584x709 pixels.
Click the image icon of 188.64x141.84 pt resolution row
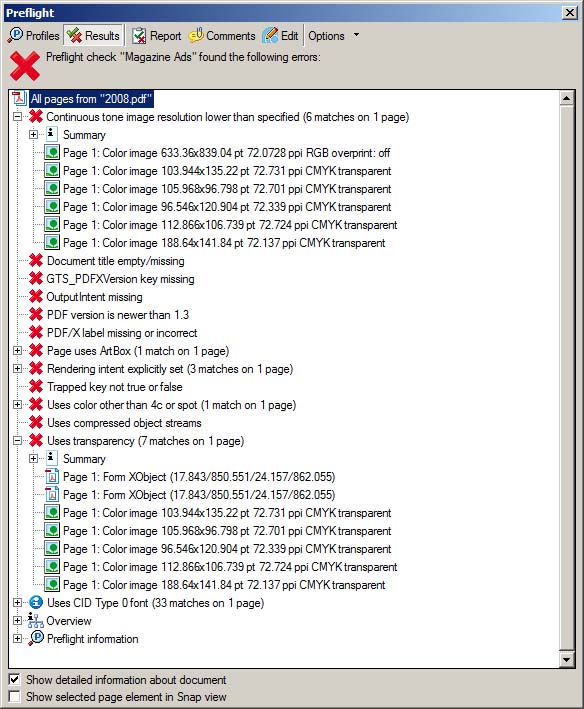click(52, 243)
